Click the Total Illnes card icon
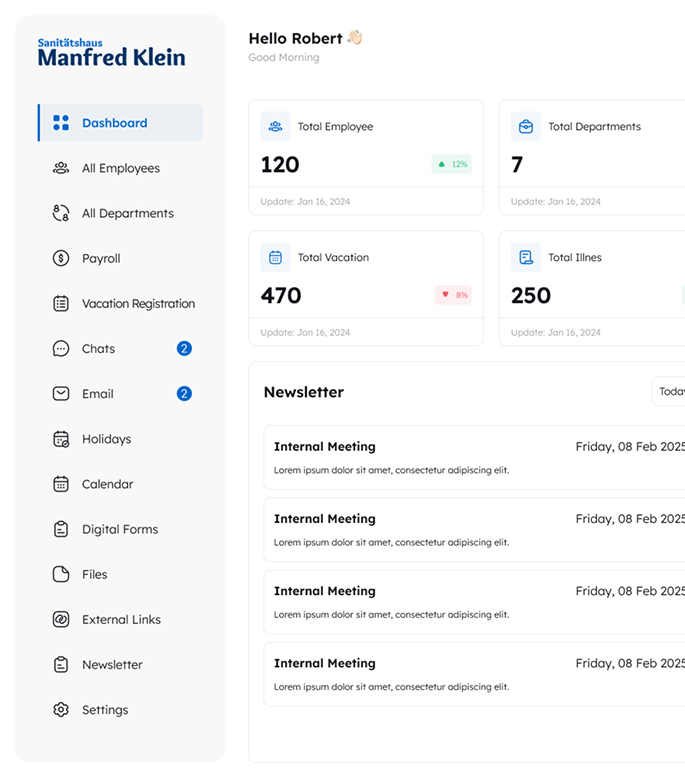Image resolution: width=685 pixels, height=778 pixels. pyautogui.click(x=525, y=257)
